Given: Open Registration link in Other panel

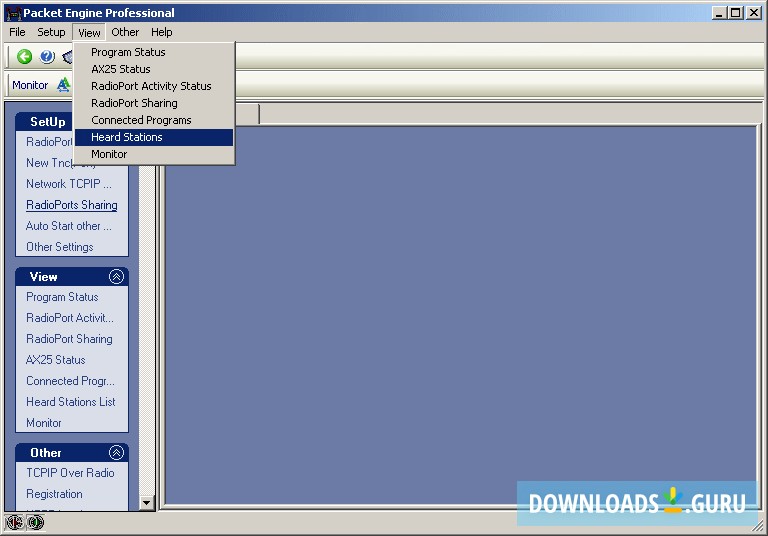Looking at the screenshot, I should point(54,494).
